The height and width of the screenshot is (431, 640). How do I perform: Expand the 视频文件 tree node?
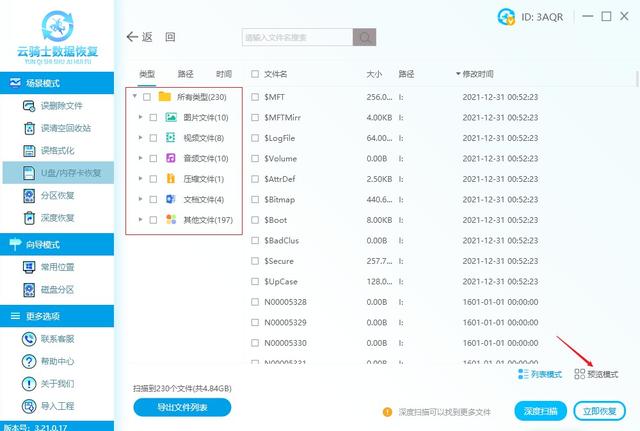(x=140, y=138)
